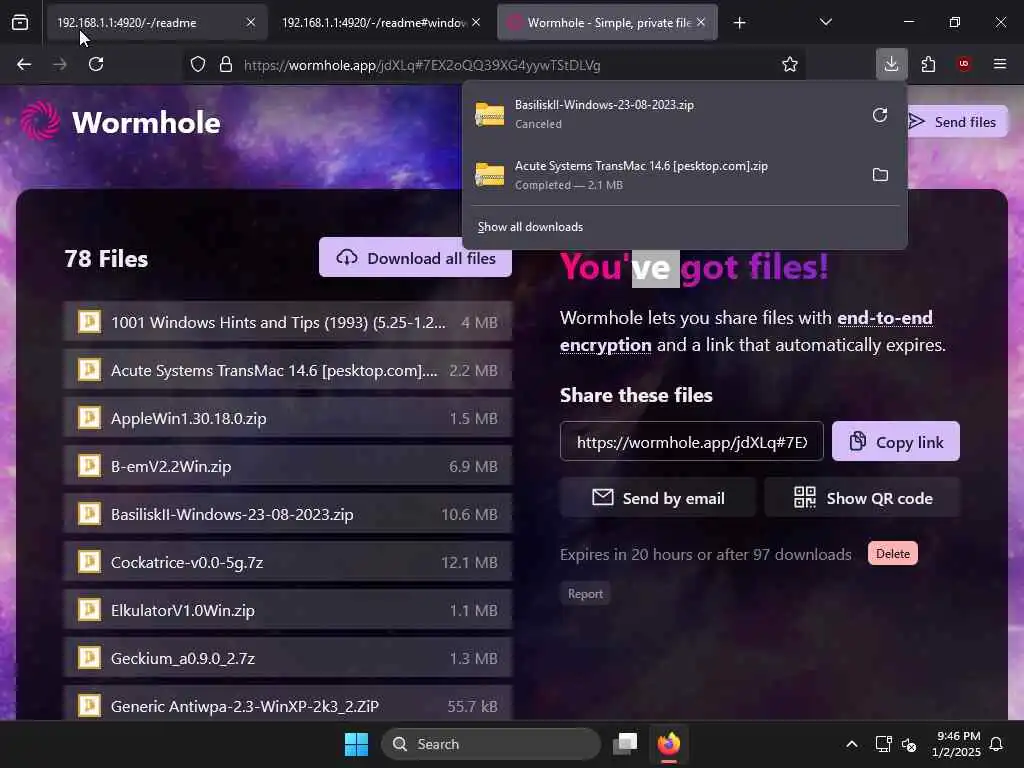Click the forward navigation arrow
This screenshot has height=768, width=1024.
point(60,64)
